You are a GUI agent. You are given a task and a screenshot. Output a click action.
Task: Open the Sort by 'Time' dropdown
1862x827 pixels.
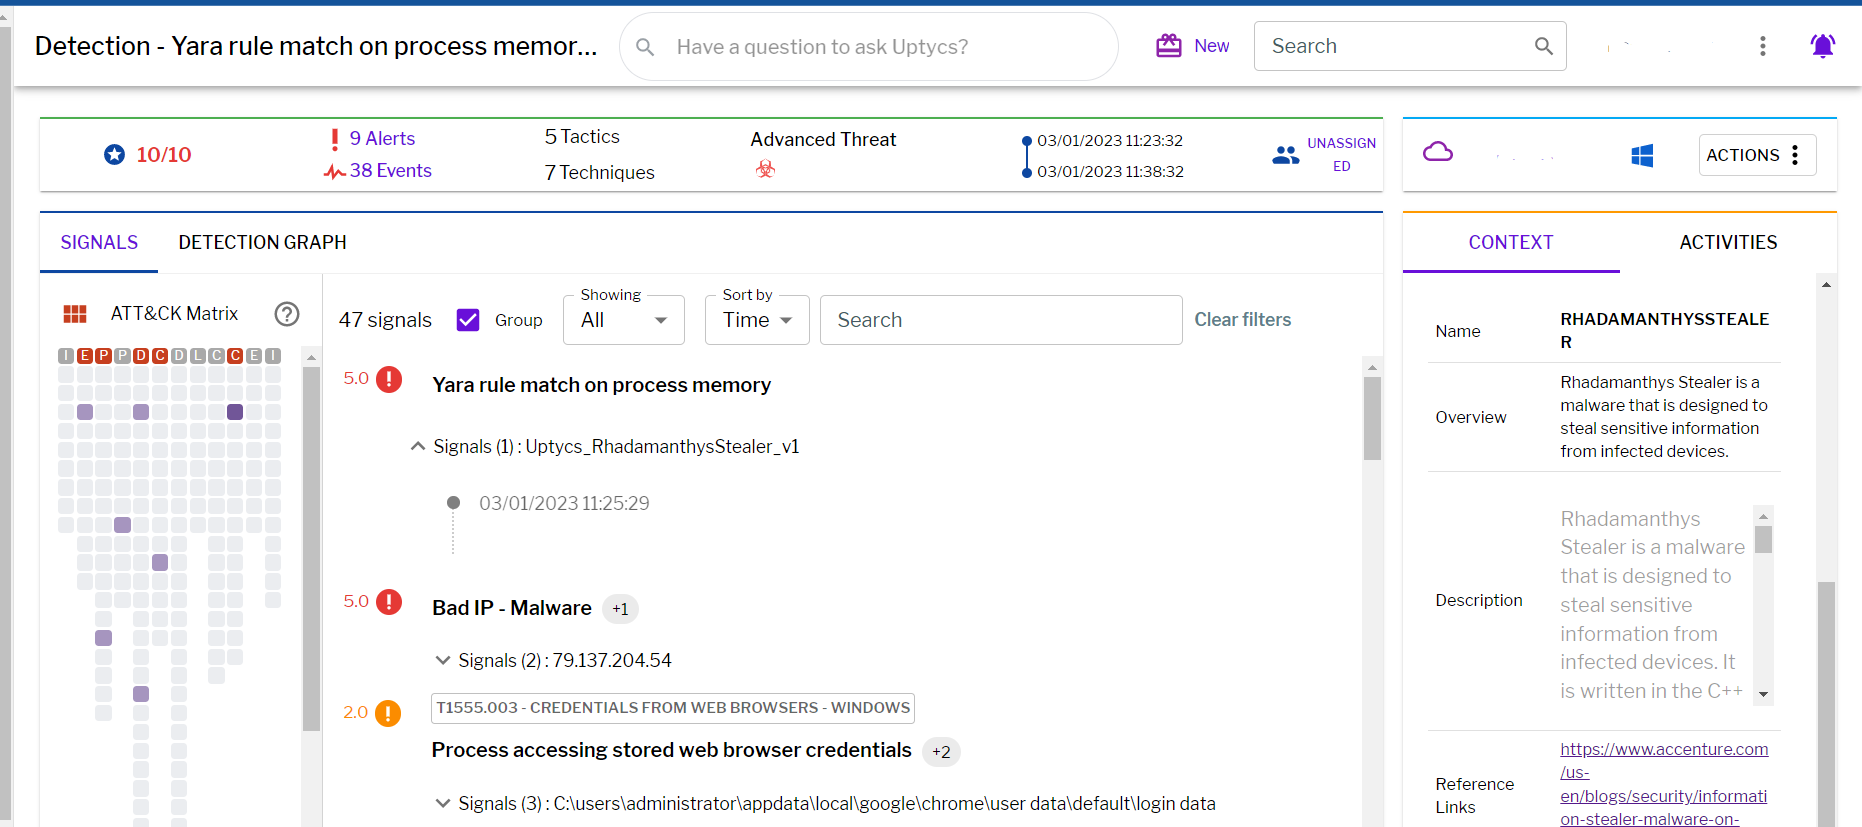pyautogui.click(x=757, y=320)
